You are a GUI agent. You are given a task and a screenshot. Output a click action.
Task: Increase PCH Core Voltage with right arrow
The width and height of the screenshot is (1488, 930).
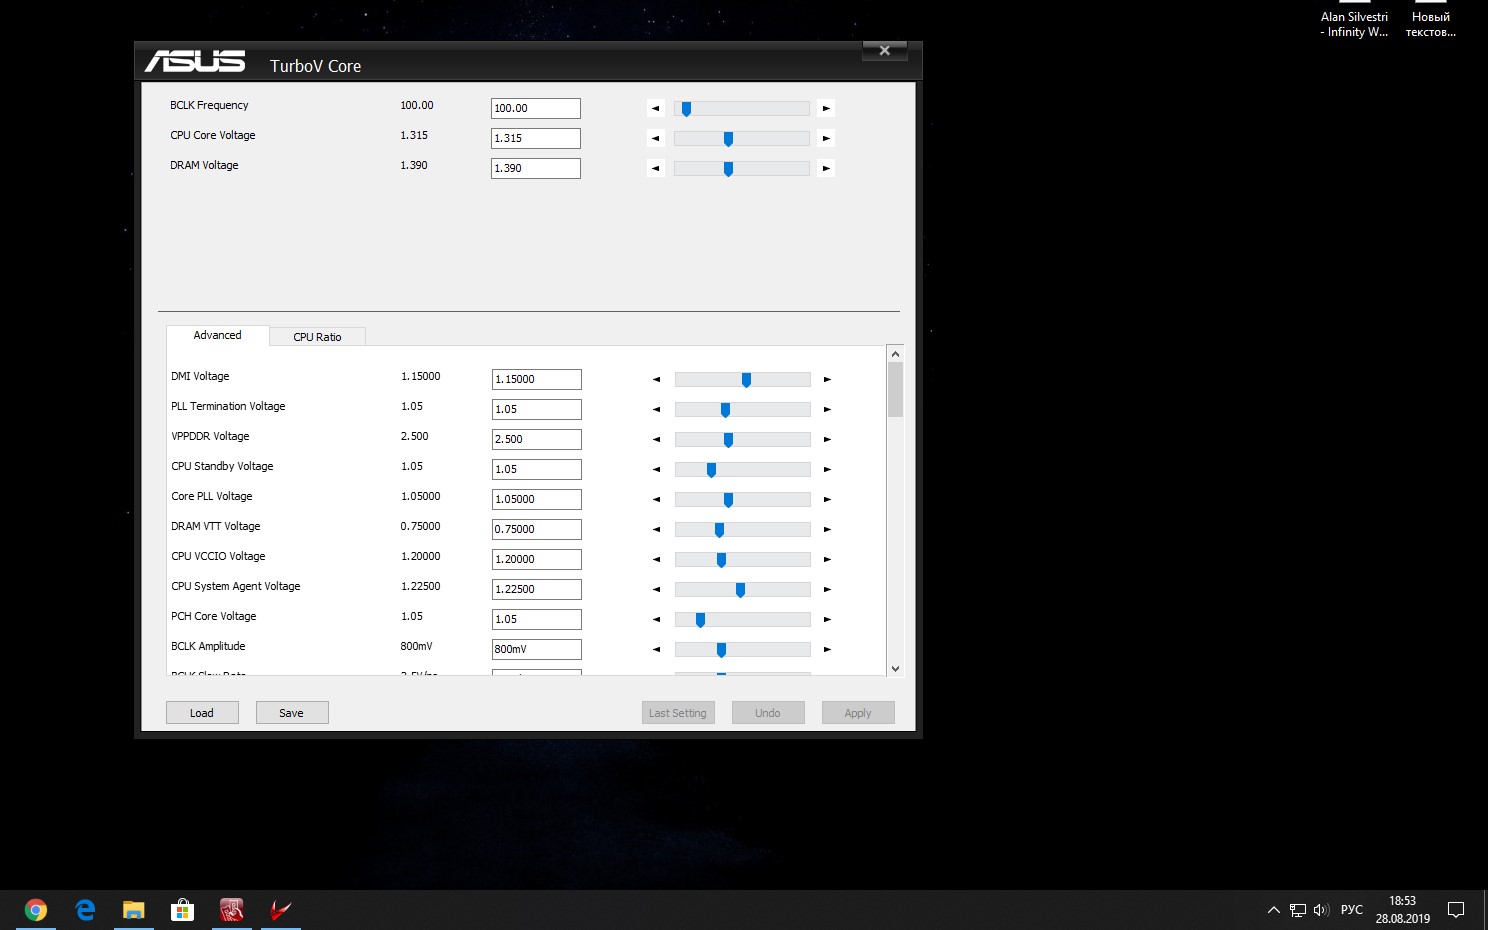(827, 619)
